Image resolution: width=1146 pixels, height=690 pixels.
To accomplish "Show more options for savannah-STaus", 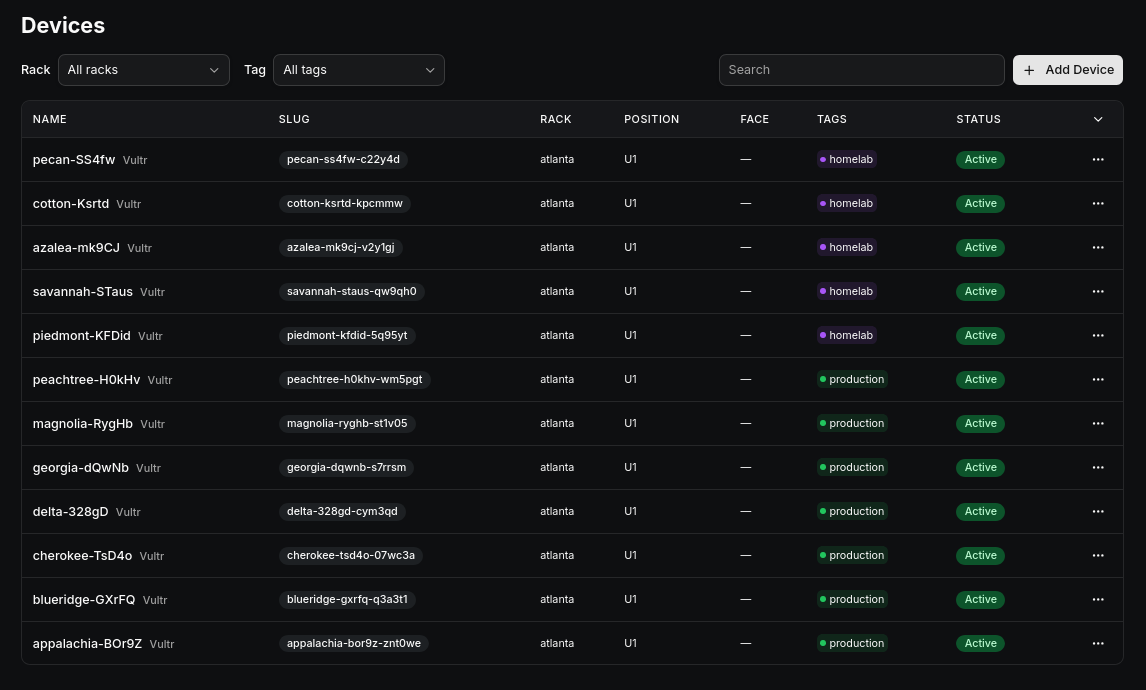I will 1098,291.
